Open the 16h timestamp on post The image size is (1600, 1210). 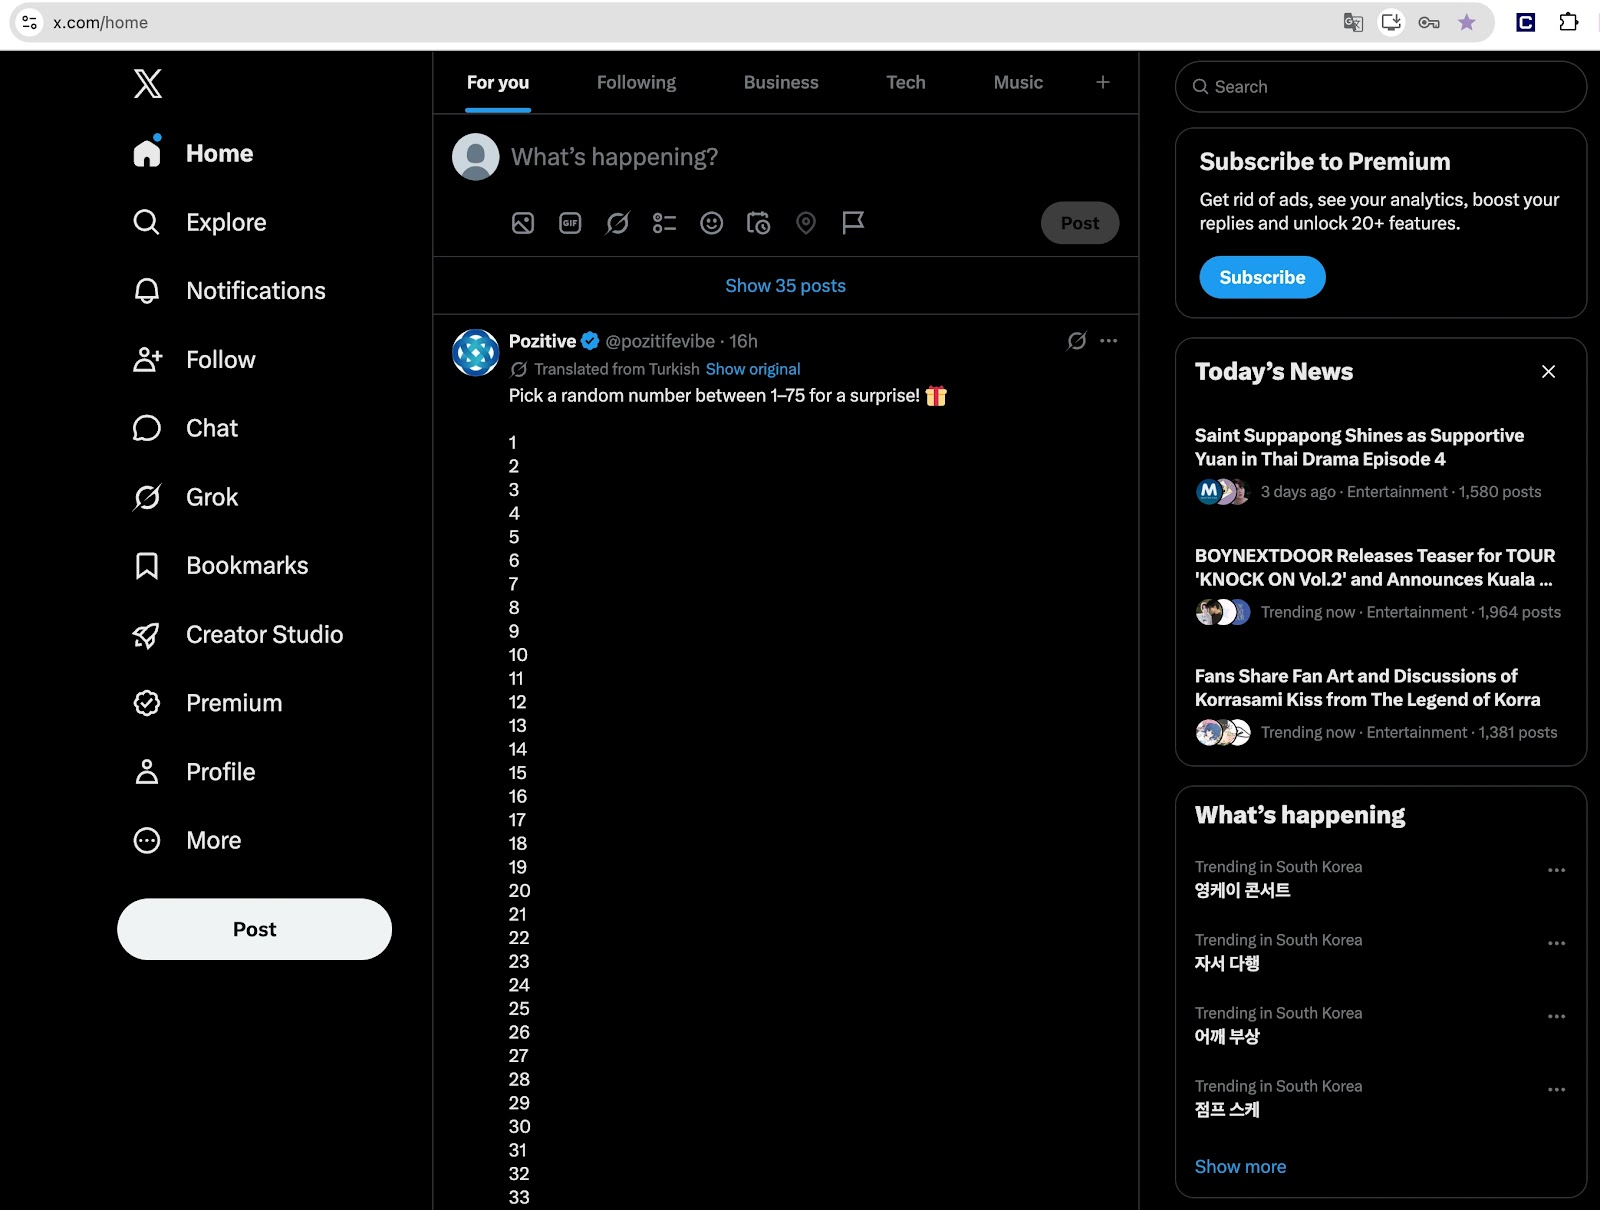pos(743,341)
